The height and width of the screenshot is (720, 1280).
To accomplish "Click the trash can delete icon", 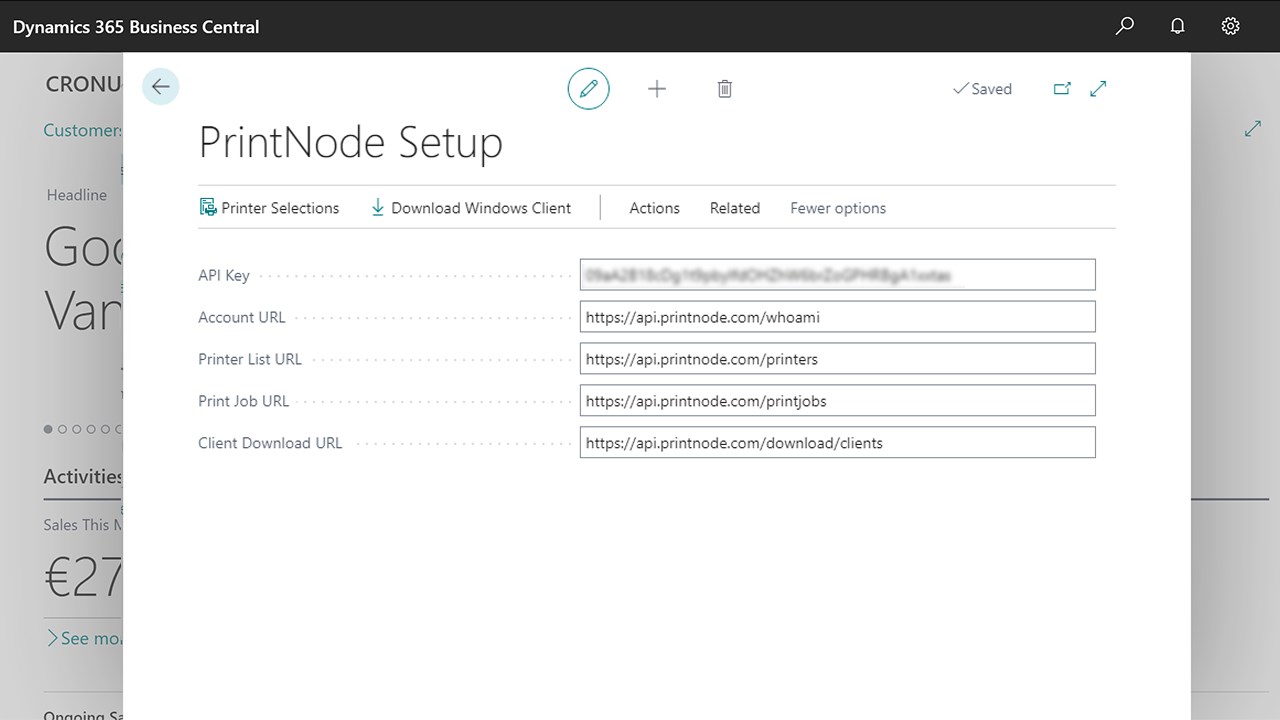I will click(725, 89).
